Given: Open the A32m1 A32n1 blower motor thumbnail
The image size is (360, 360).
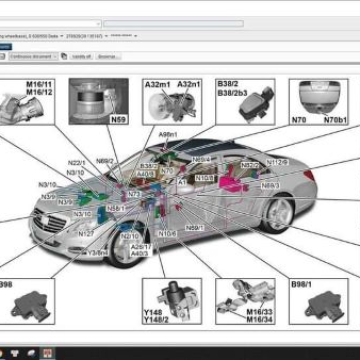Looking at the screenshot, I should point(172,102).
